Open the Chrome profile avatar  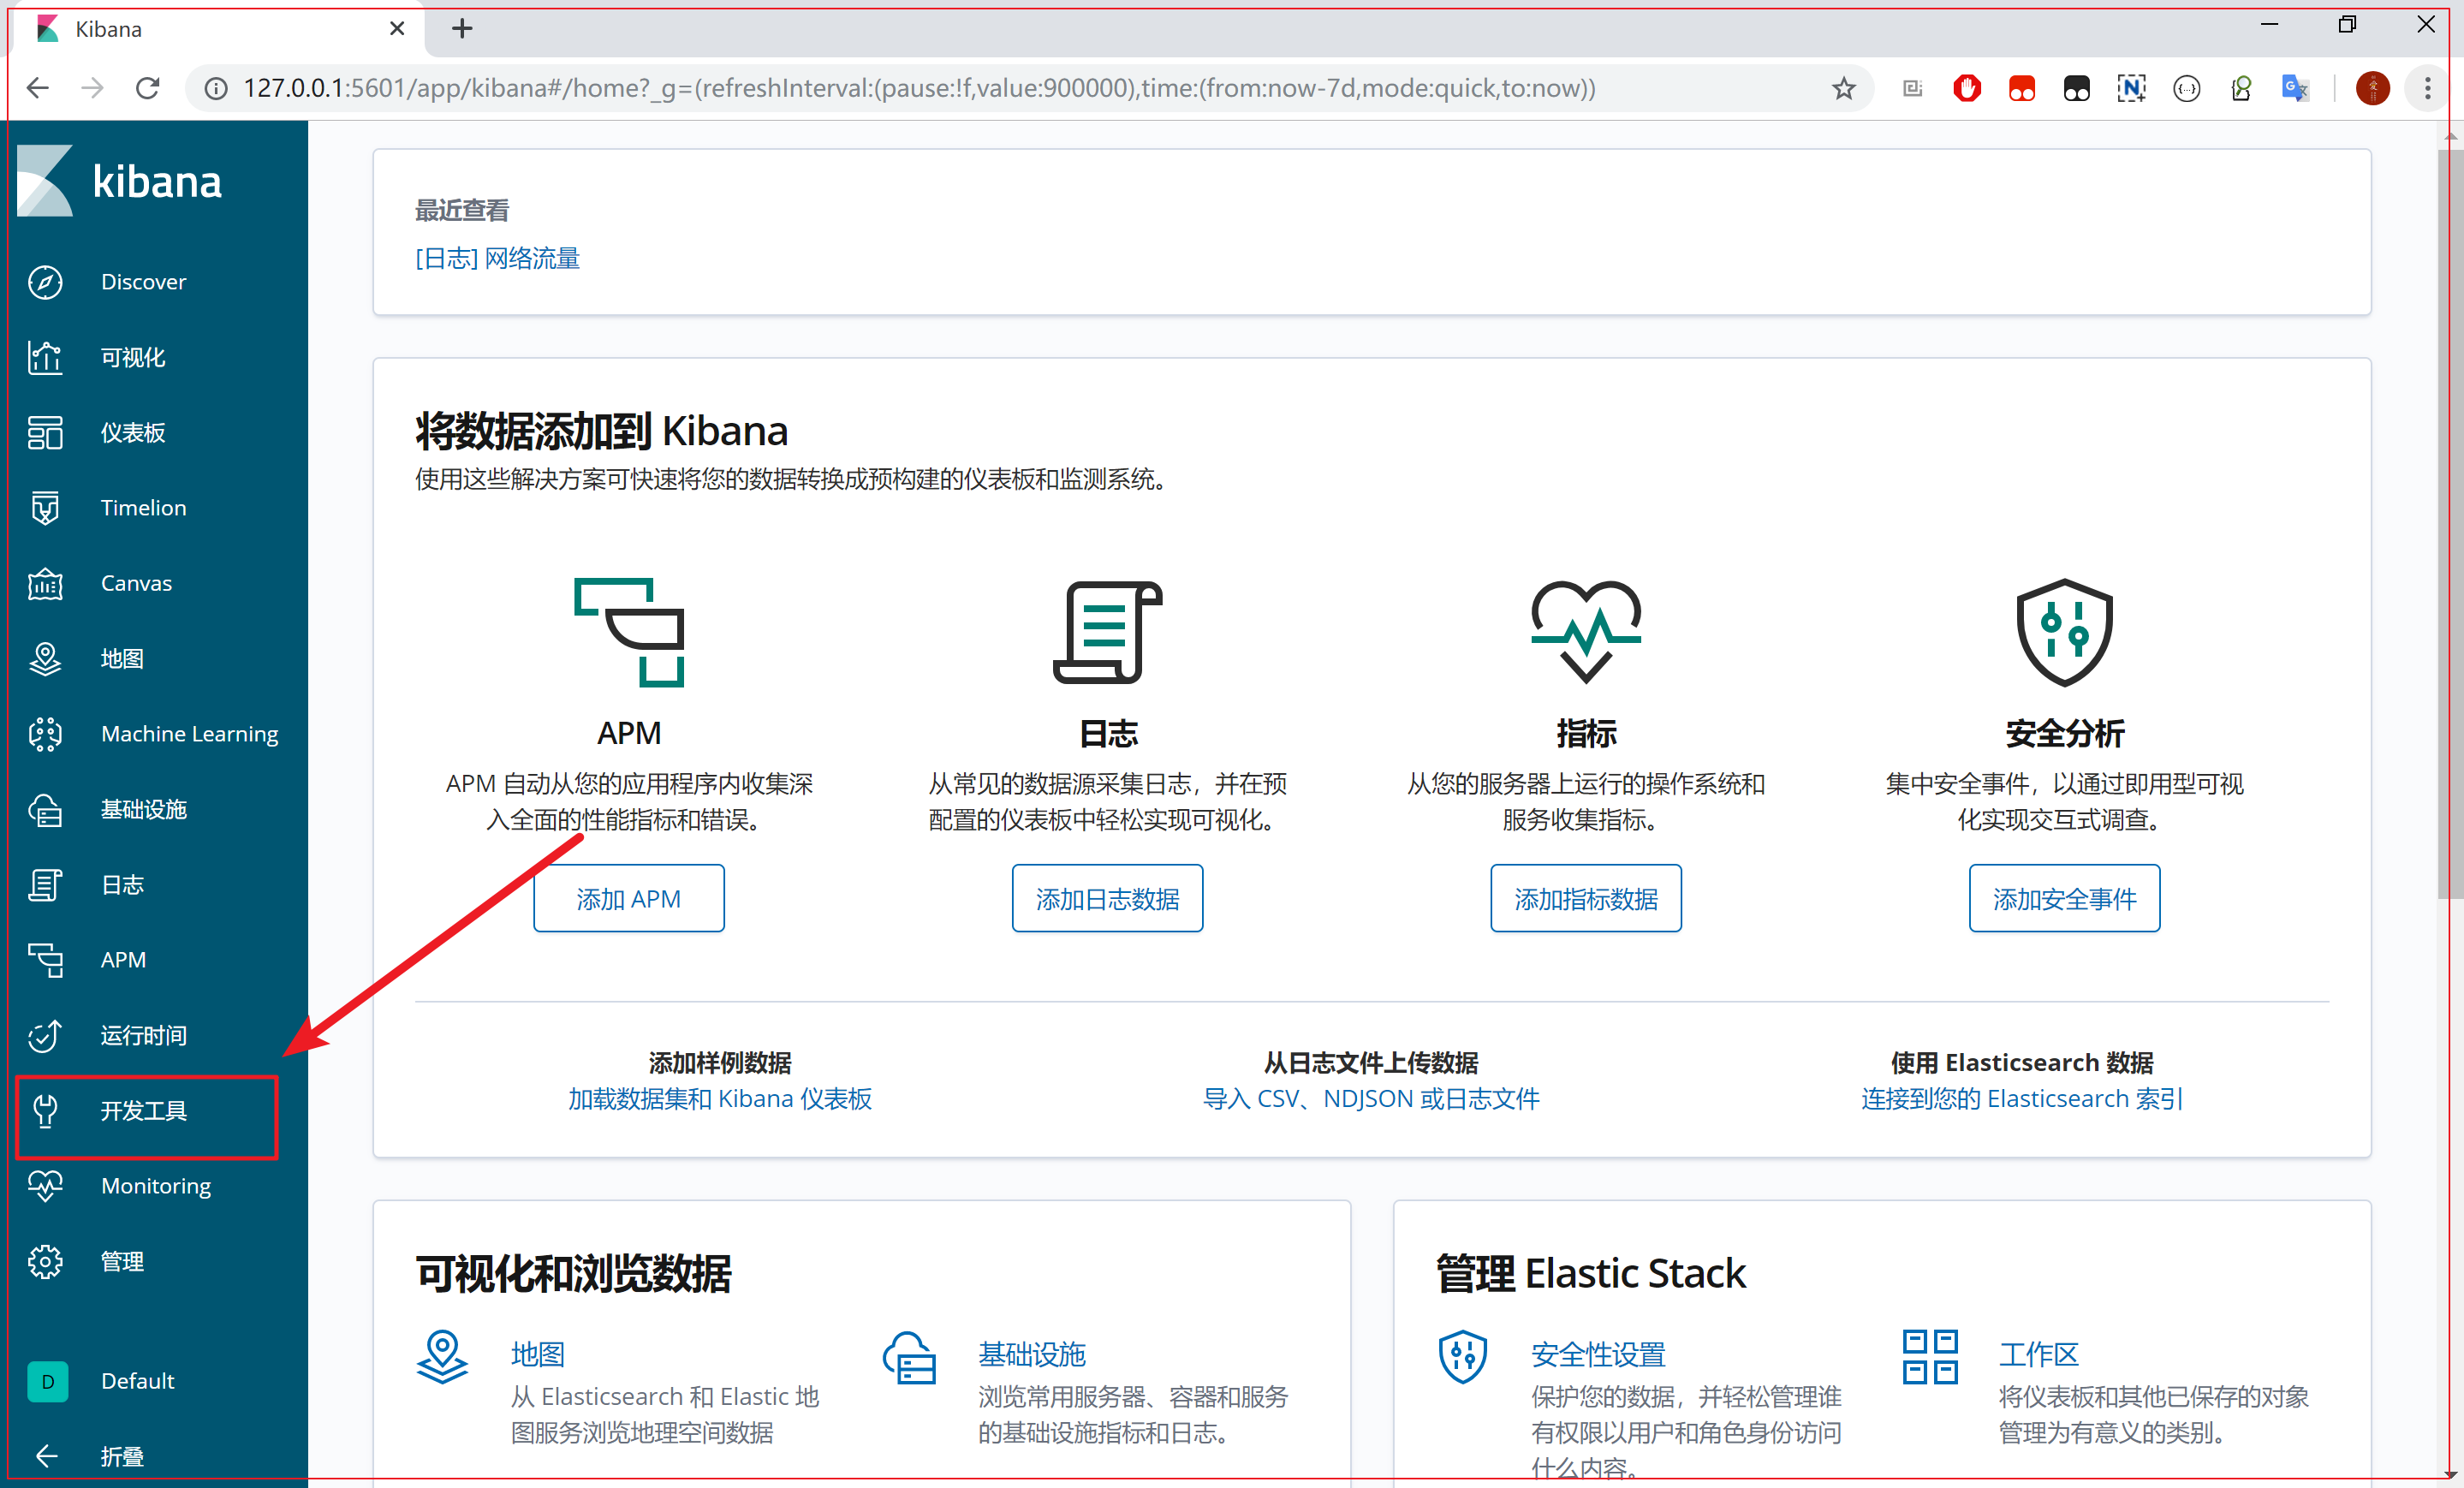click(x=2372, y=89)
